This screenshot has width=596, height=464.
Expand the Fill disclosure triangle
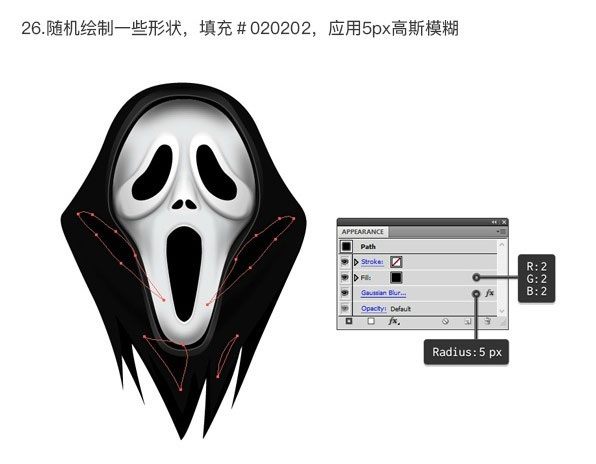356,277
